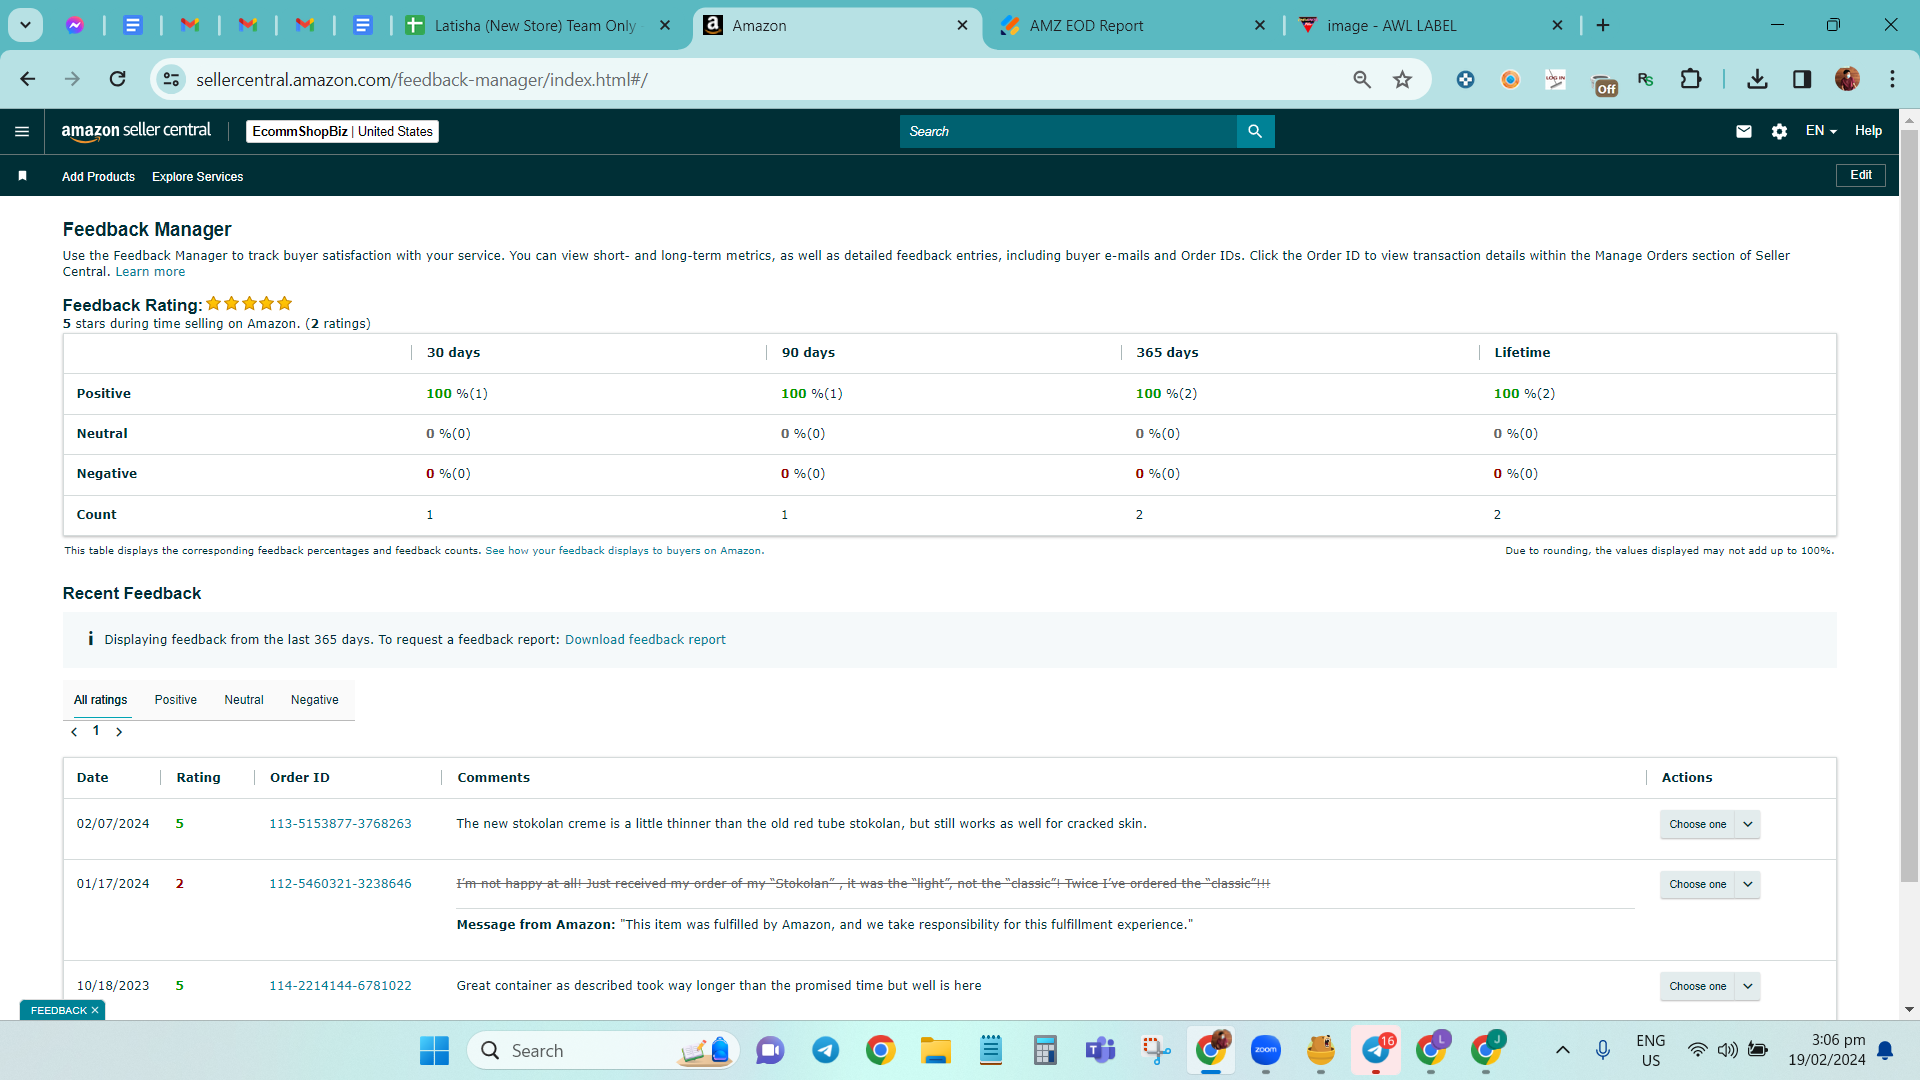Open File Explorer from the taskbar

click(935, 1051)
